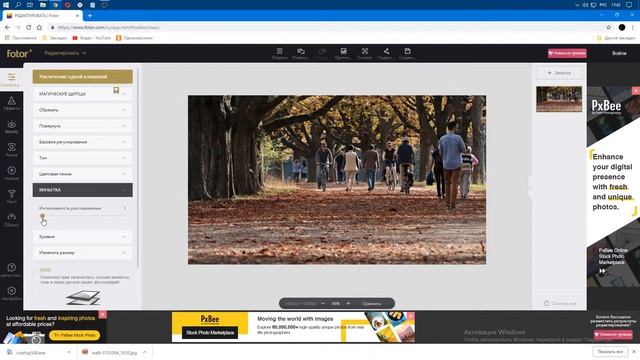The width and height of the screenshot is (640, 360).
Task: Open the YouTube bookmark in bookmarks bar
Action: 91,38
